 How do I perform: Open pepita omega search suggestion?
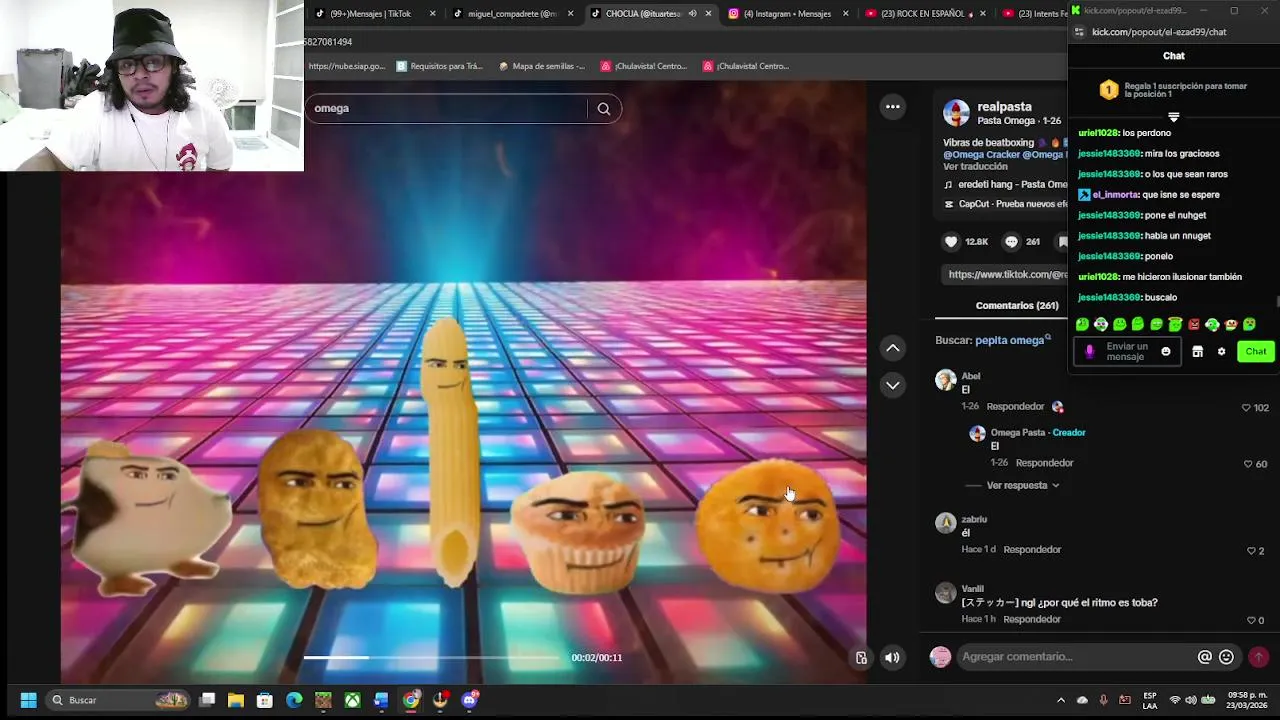click(1010, 341)
